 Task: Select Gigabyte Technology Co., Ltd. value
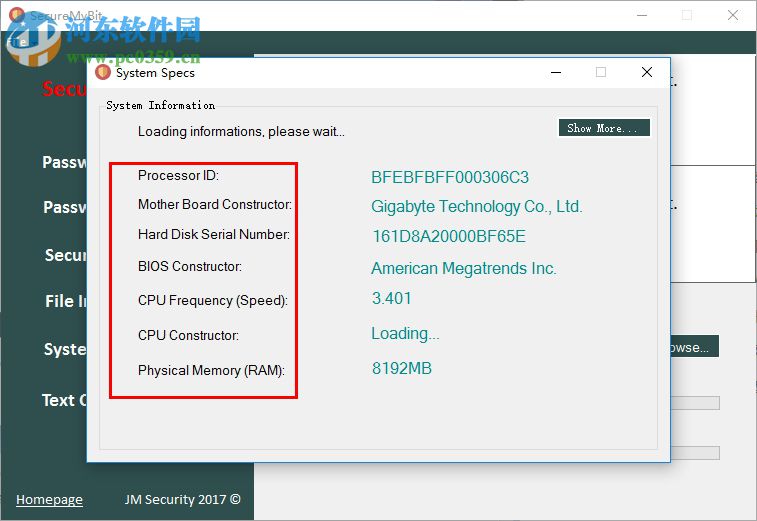pyautogui.click(x=477, y=207)
